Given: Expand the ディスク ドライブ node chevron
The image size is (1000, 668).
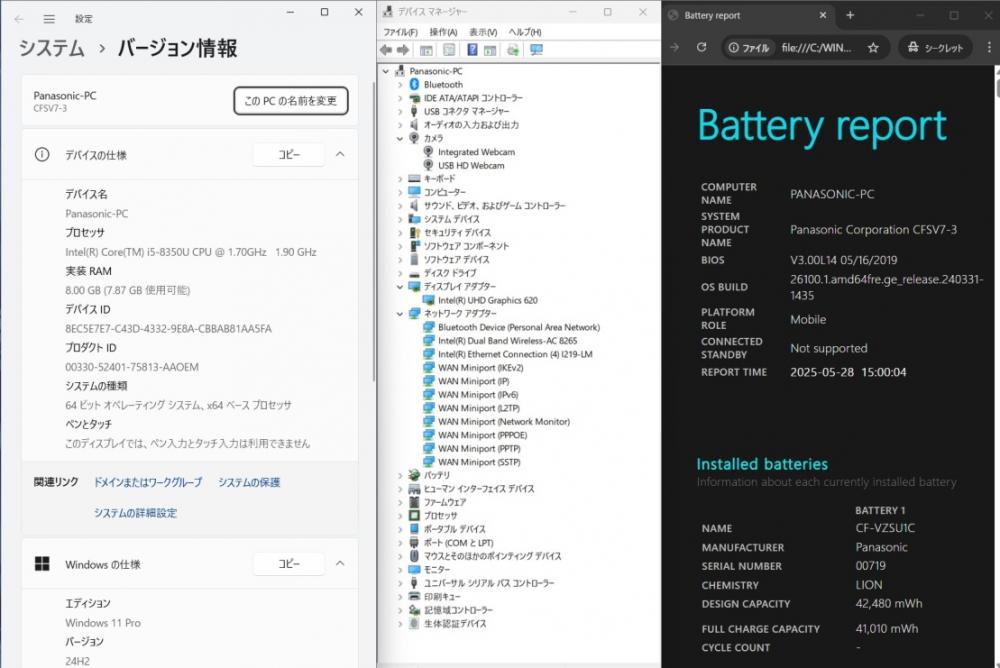Looking at the screenshot, I should click(x=400, y=273).
